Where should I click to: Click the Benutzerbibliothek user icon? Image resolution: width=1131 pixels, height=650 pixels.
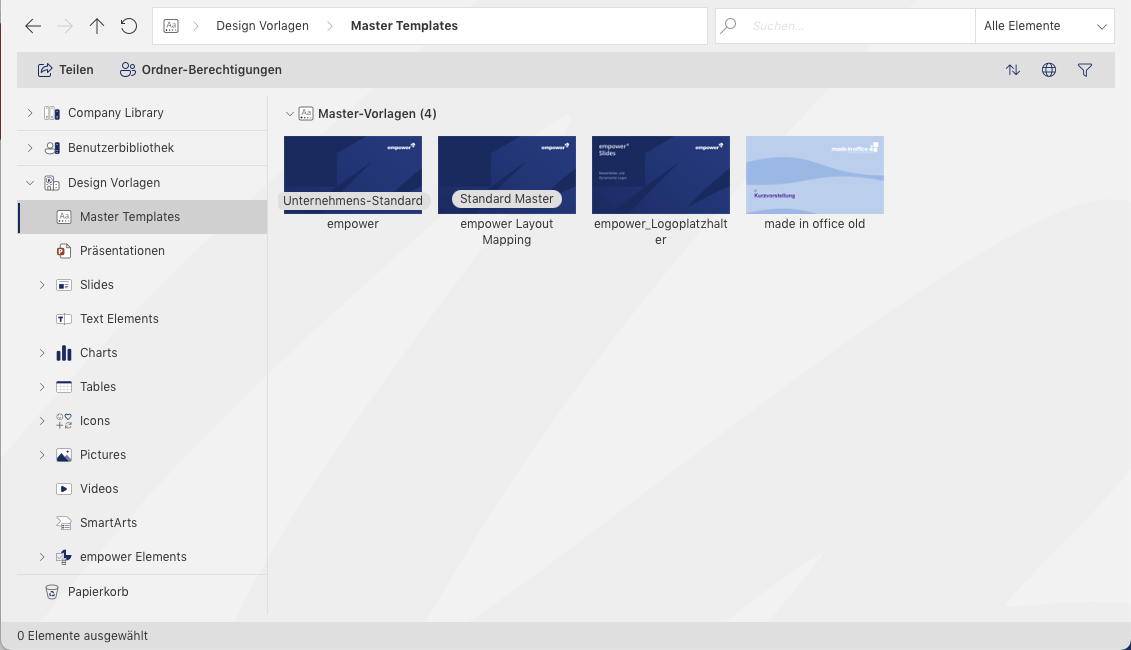[52, 148]
